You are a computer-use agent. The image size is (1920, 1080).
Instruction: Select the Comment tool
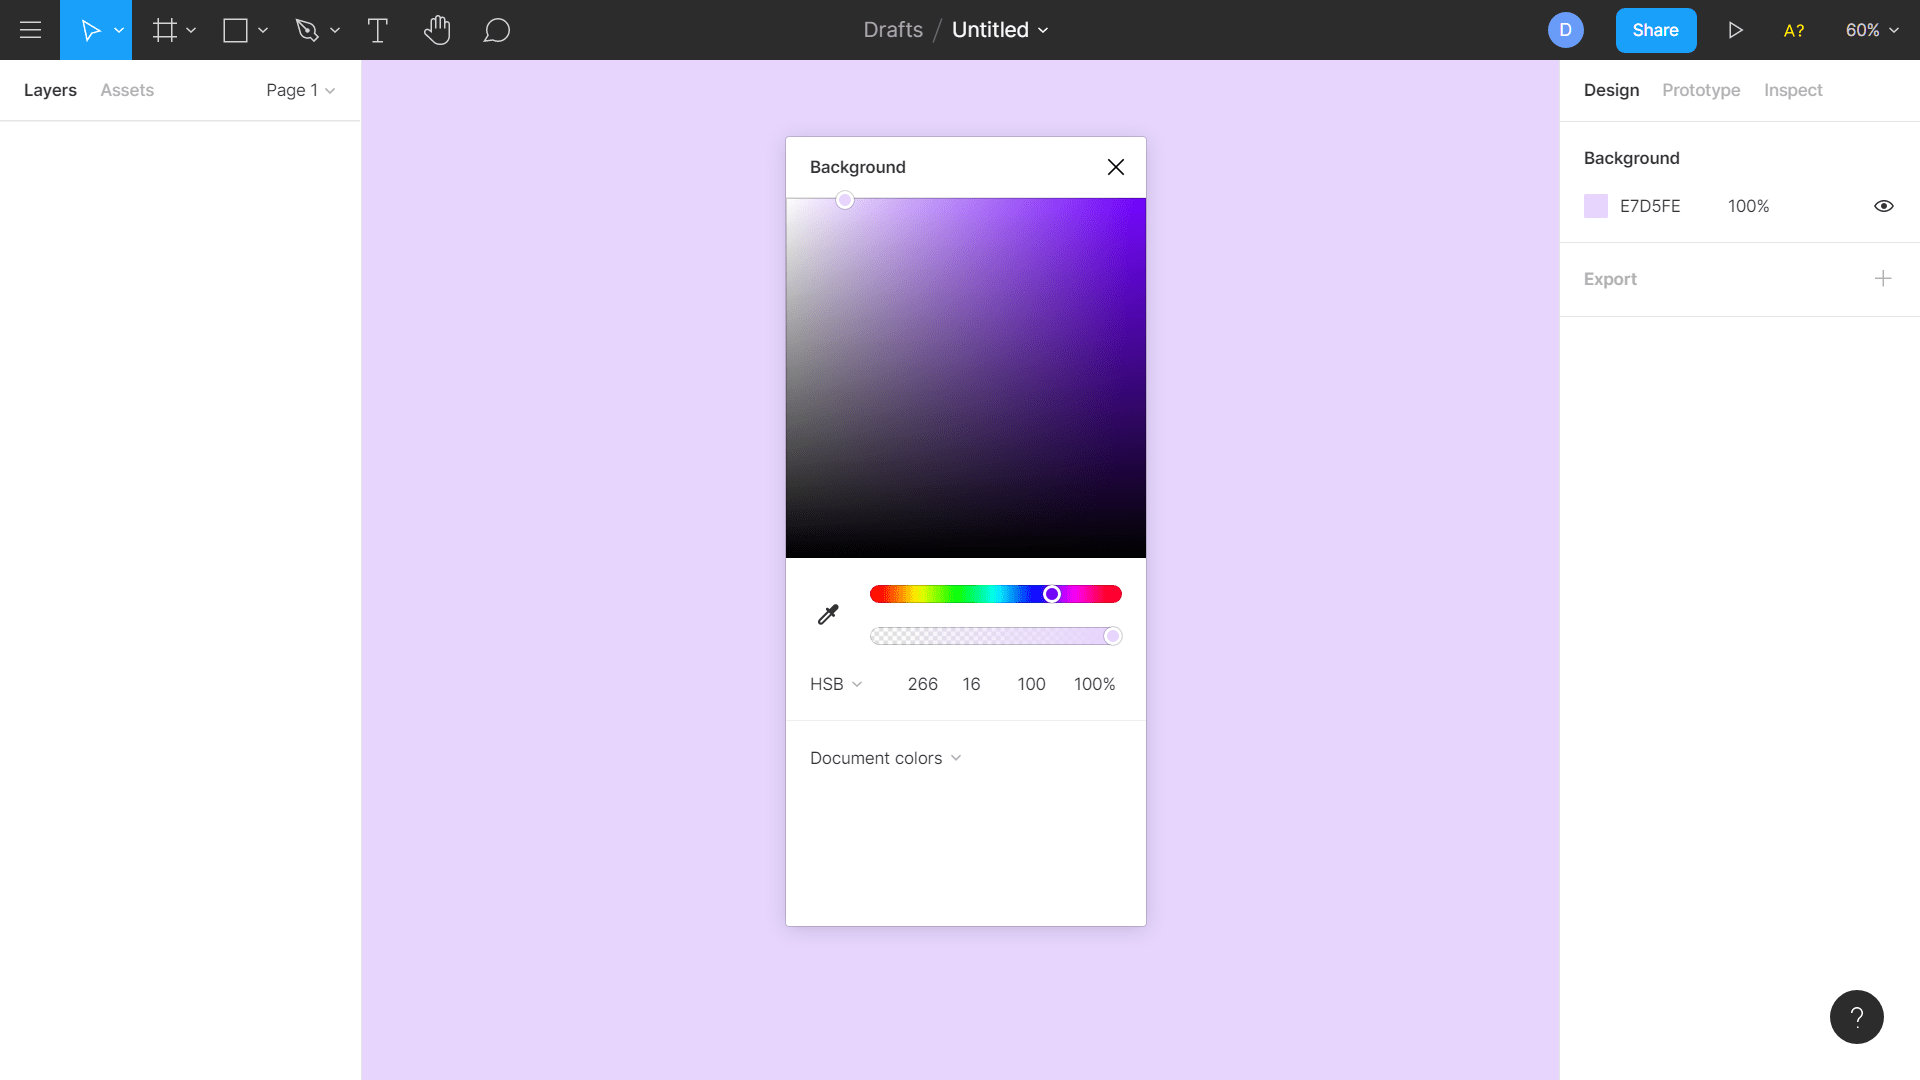pos(497,30)
